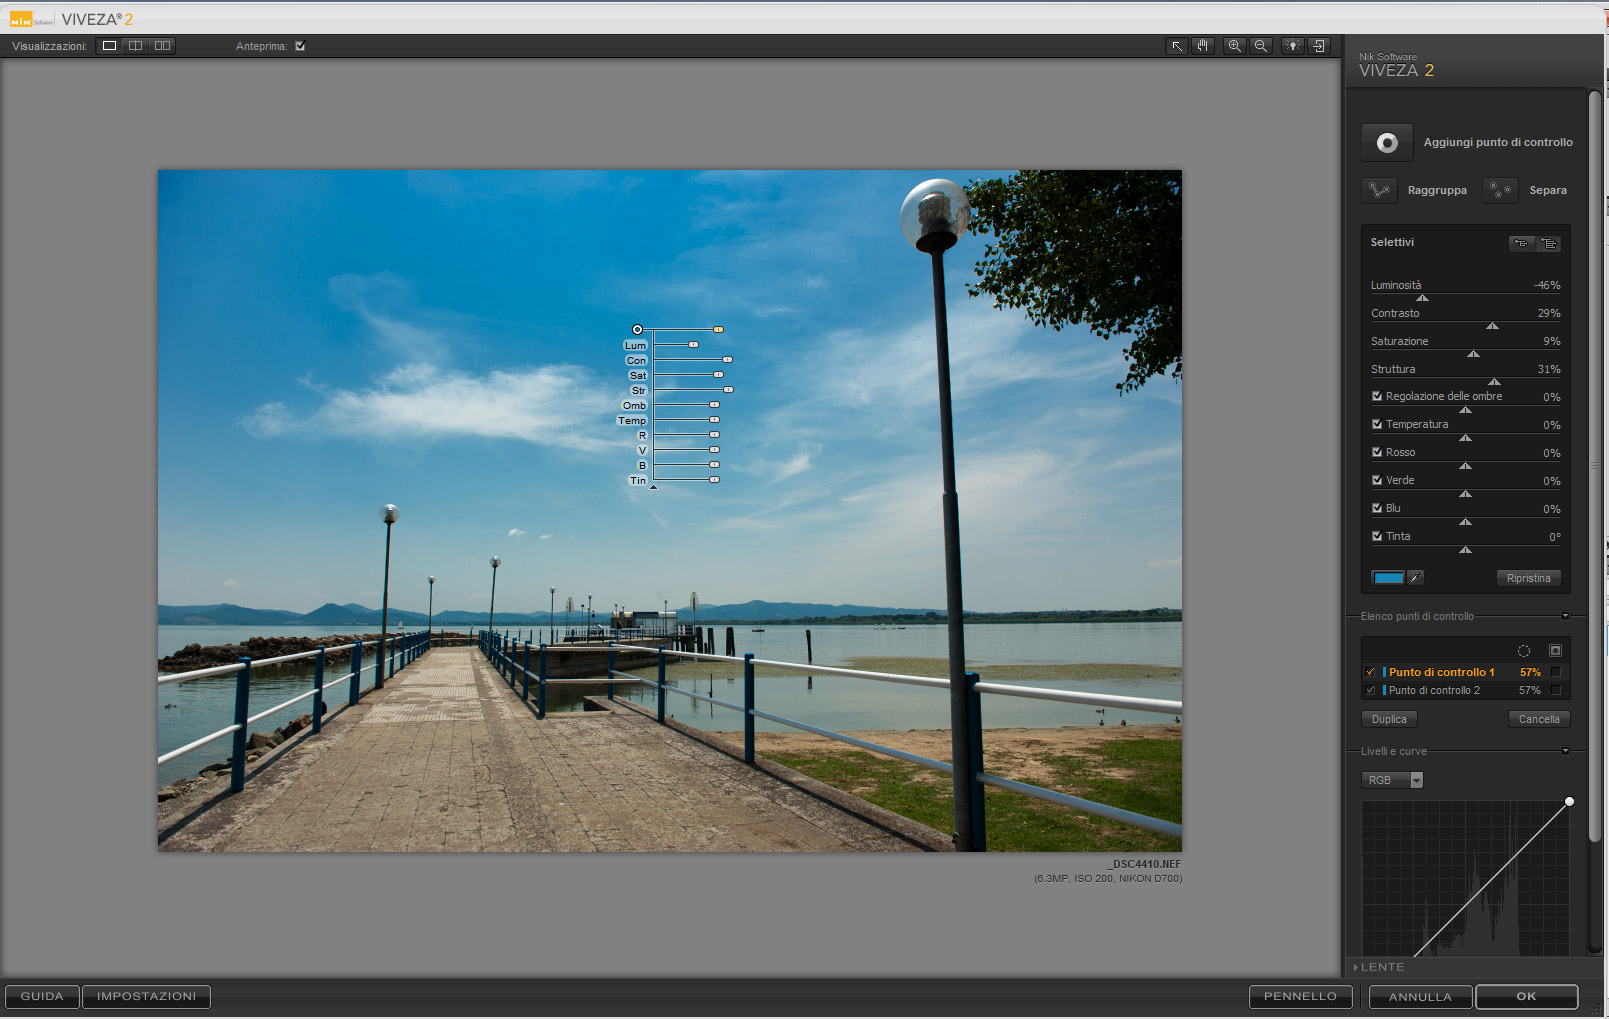The height and width of the screenshot is (1019, 1609).
Task: Click the Cancella button
Action: (x=1539, y=719)
